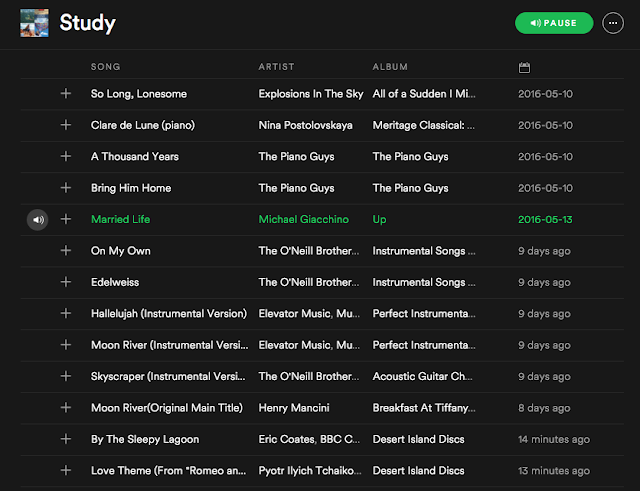Select the song On My Own
The height and width of the screenshot is (491, 640).
click(x=120, y=251)
